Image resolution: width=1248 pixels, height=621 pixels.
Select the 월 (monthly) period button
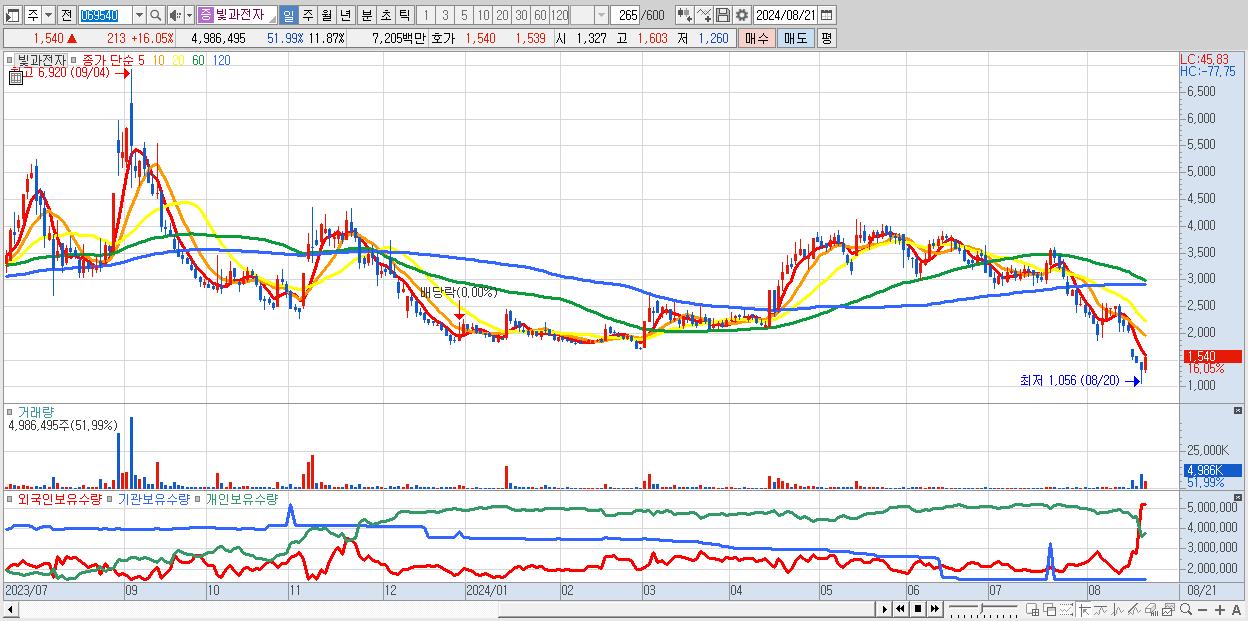pyautogui.click(x=326, y=15)
